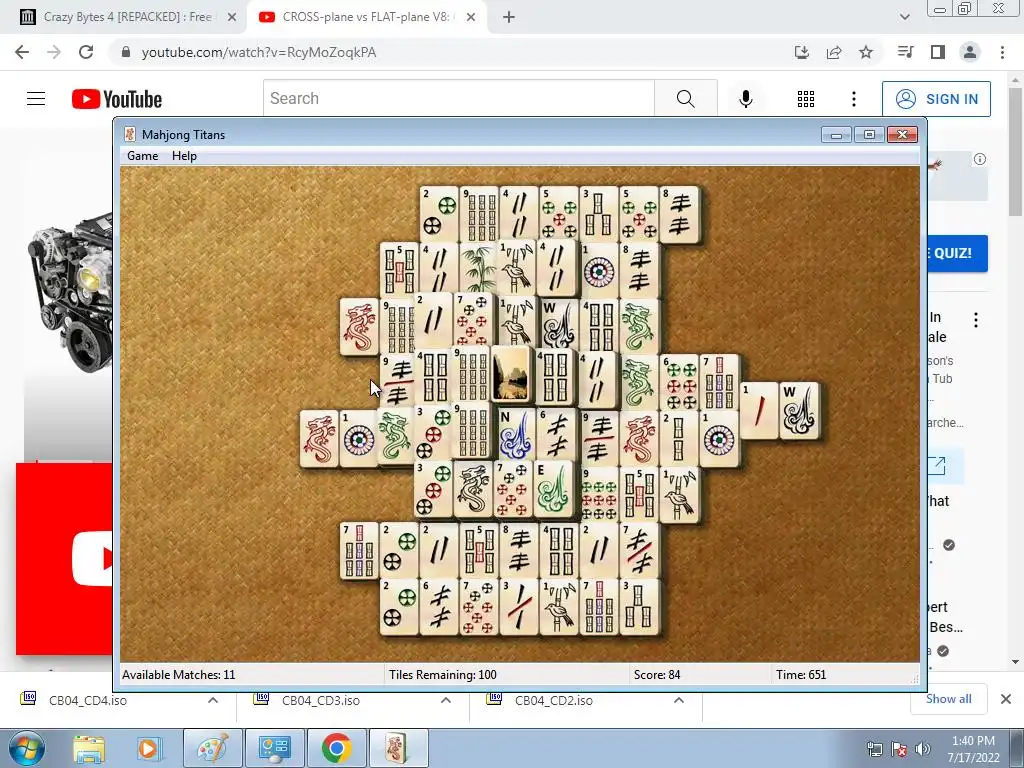This screenshot has width=1024, height=768.
Task: Click the YouTube SIGN IN button
Action: [x=936, y=99]
